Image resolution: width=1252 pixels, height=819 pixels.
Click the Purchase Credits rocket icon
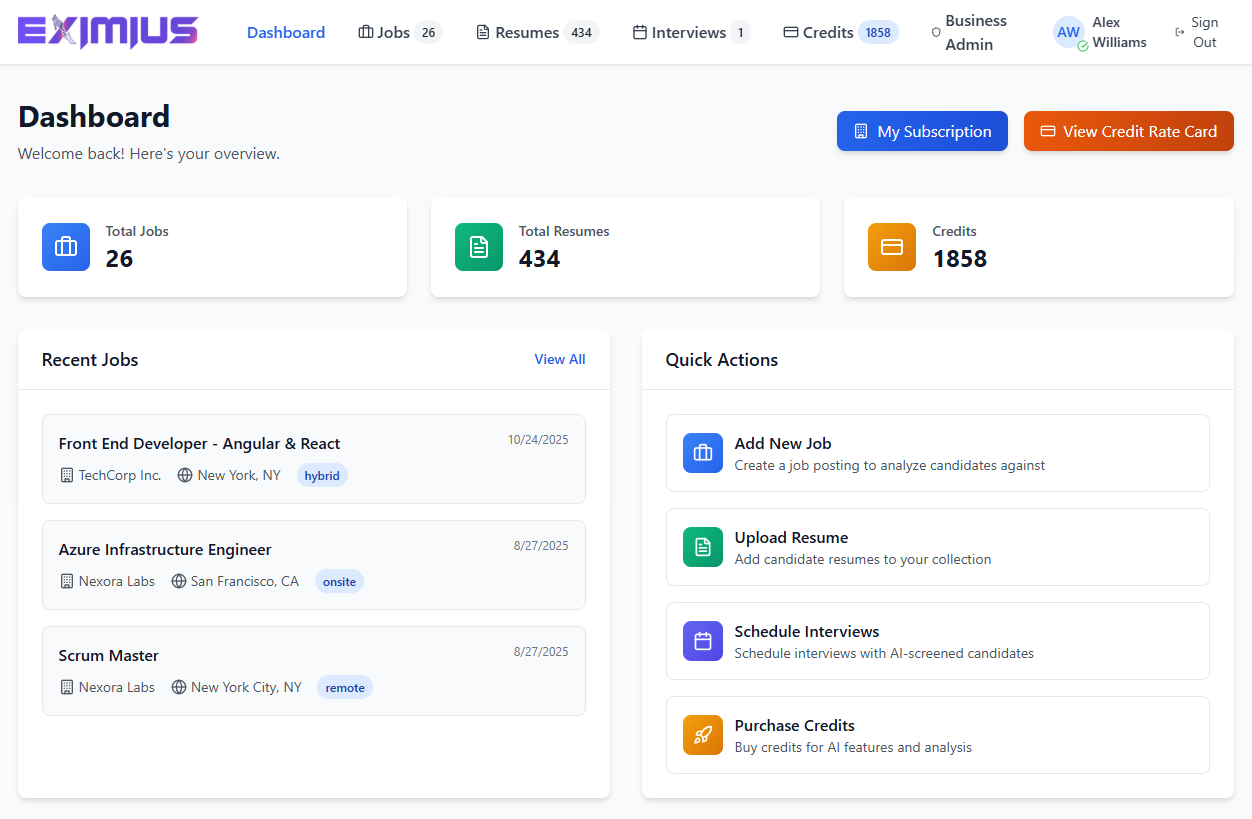[x=703, y=735]
